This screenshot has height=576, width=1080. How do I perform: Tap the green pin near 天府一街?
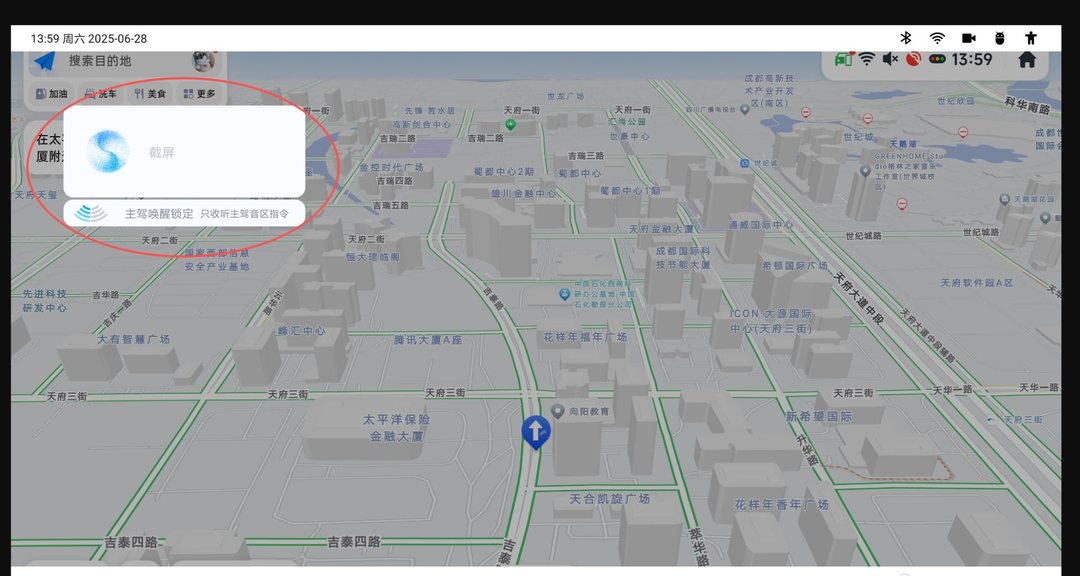click(x=510, y=125)
